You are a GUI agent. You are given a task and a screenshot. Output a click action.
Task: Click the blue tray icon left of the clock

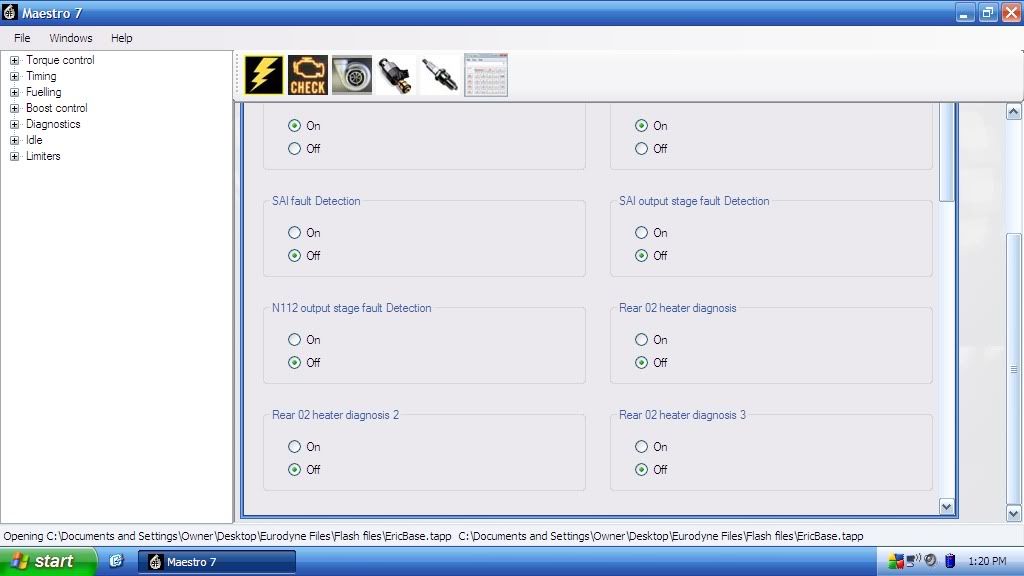point(950,561)
